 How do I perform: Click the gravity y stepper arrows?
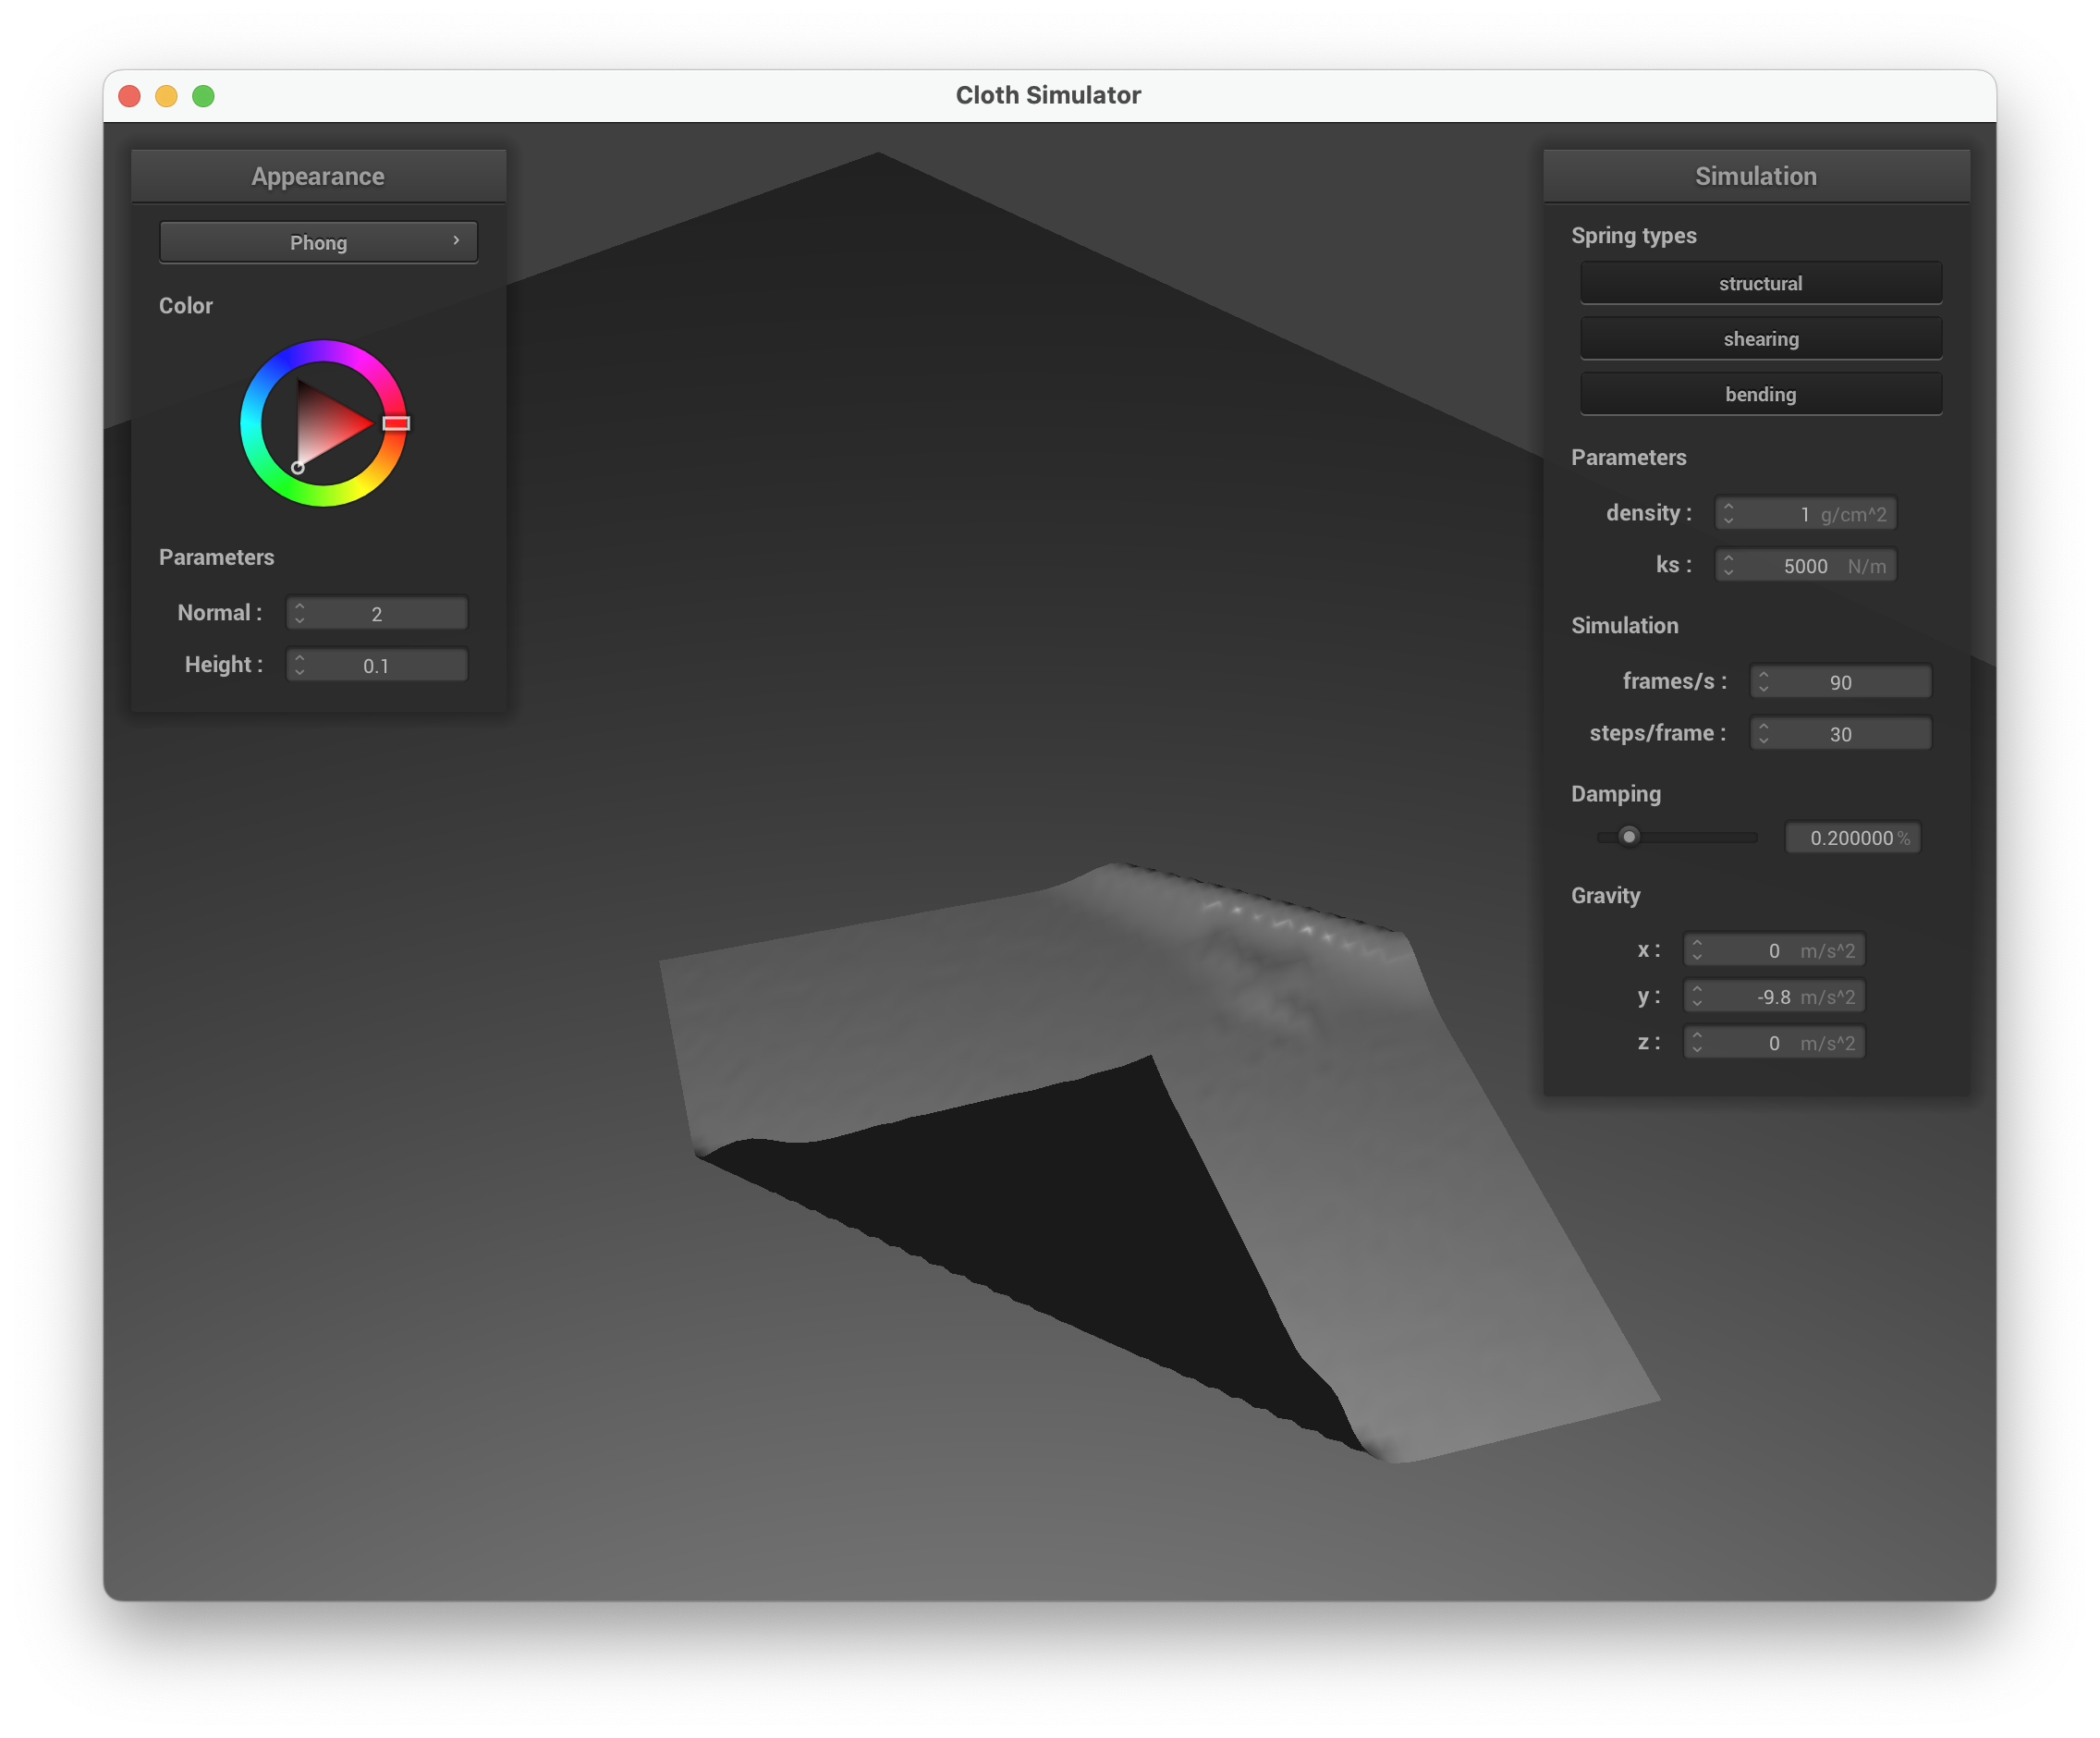pyautogui.click(x=1696, y=996)
